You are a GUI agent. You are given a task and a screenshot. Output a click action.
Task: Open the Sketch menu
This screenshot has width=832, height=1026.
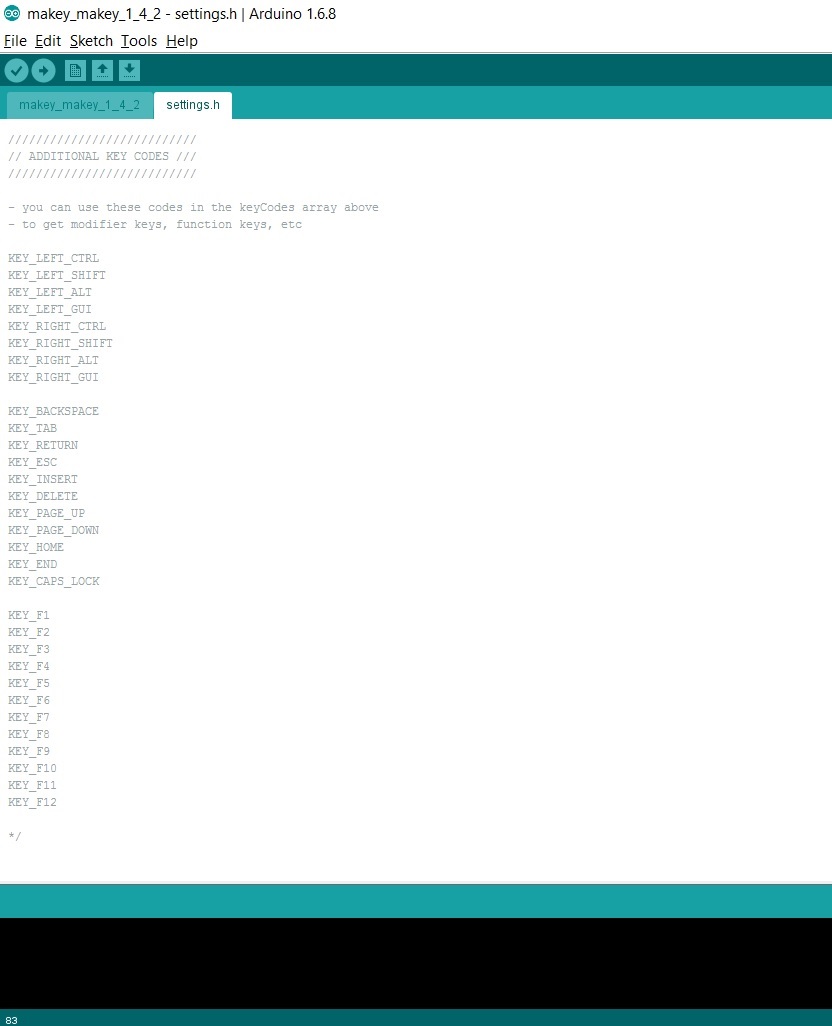click(x=91, y=41)
